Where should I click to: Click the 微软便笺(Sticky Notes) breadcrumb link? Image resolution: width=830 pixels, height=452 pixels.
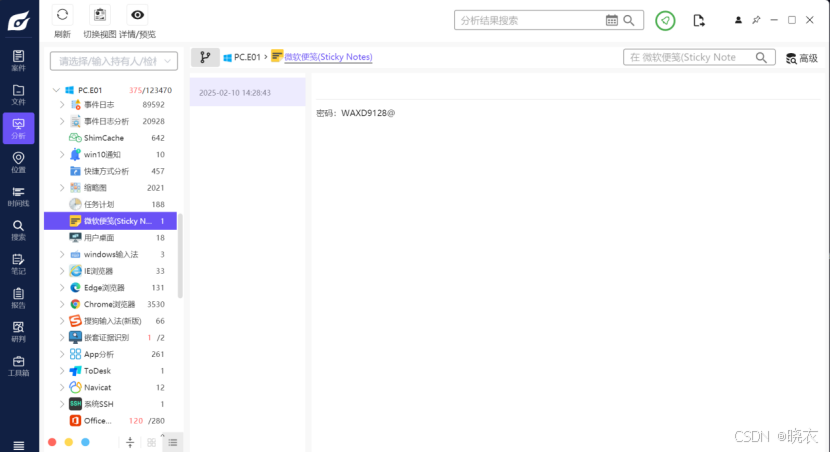(x=328, y=57)
